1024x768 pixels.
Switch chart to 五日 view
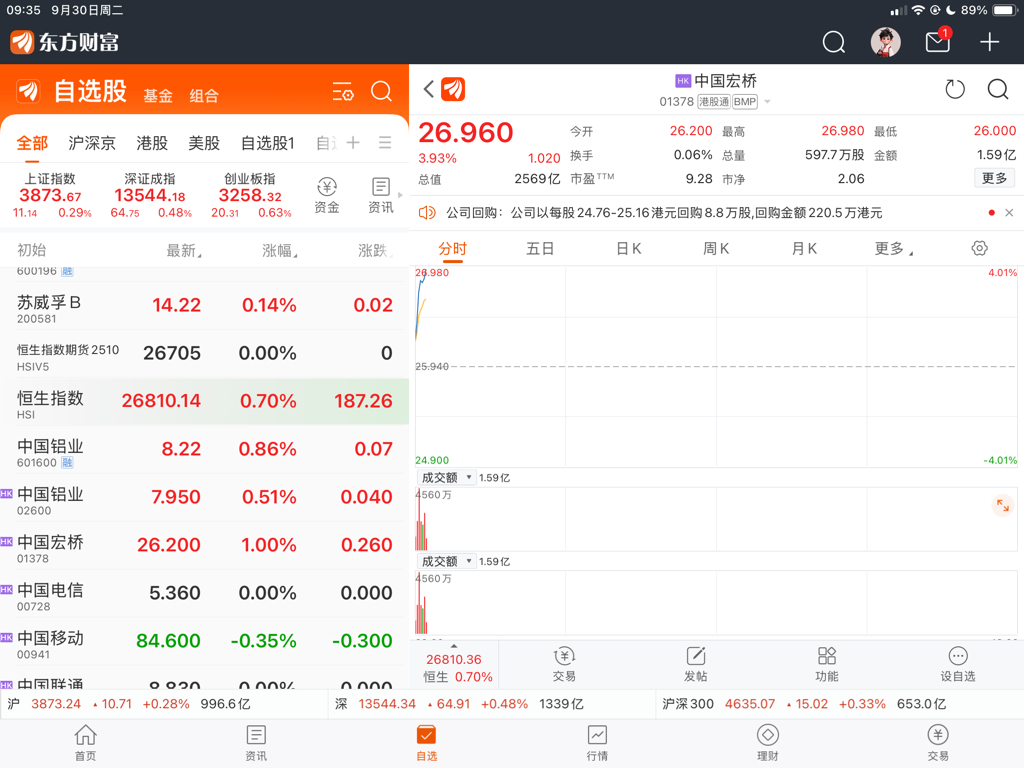pyautogui.click(x=540, y=249)
